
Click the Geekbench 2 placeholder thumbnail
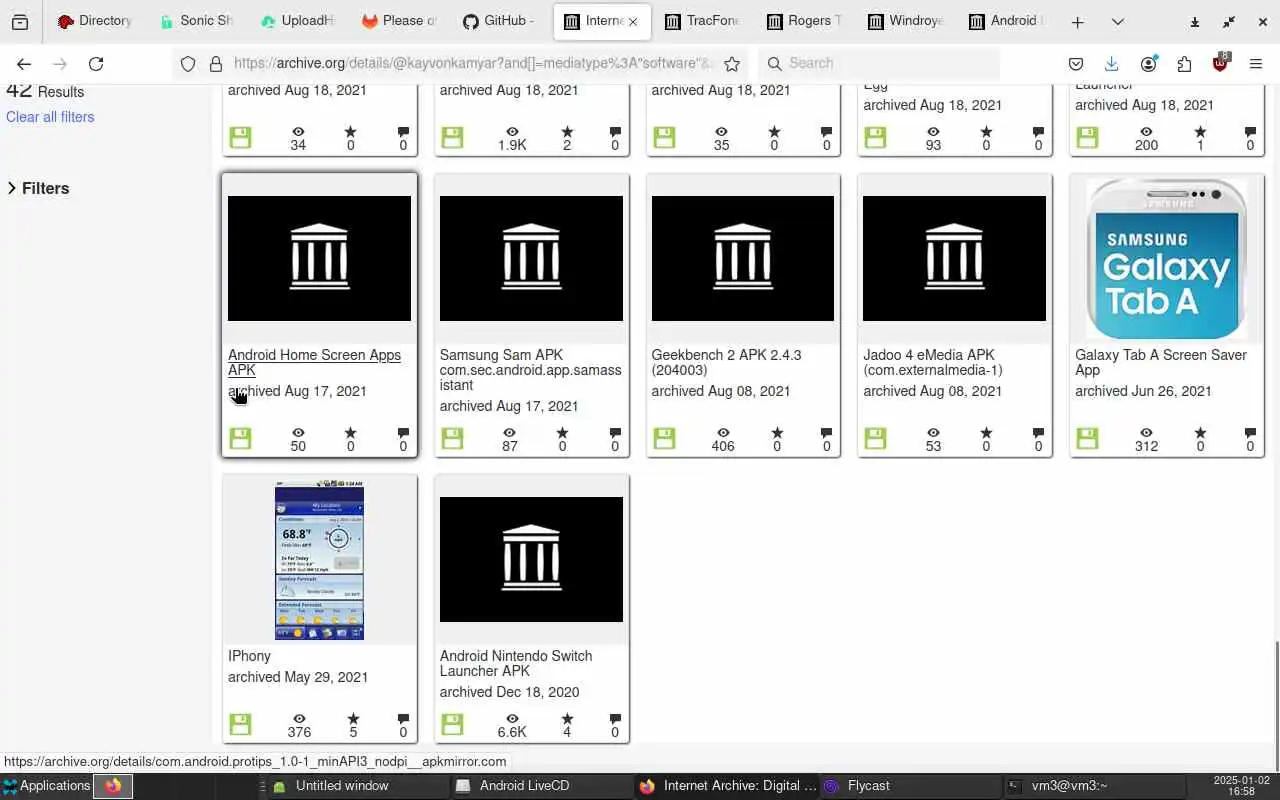(743, 258)
